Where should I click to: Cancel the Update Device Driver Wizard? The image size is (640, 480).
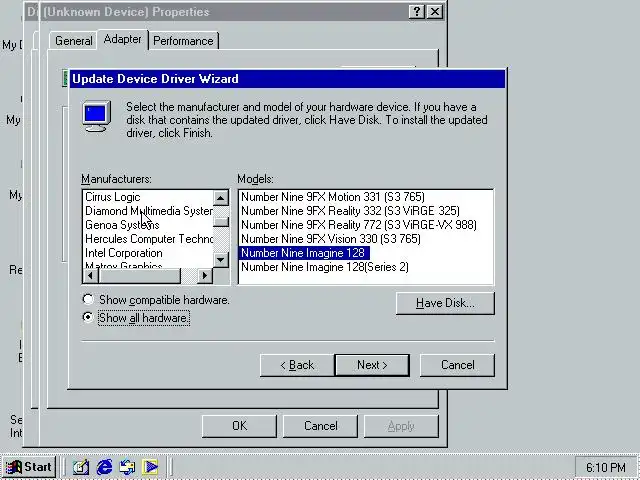point(457,365)
